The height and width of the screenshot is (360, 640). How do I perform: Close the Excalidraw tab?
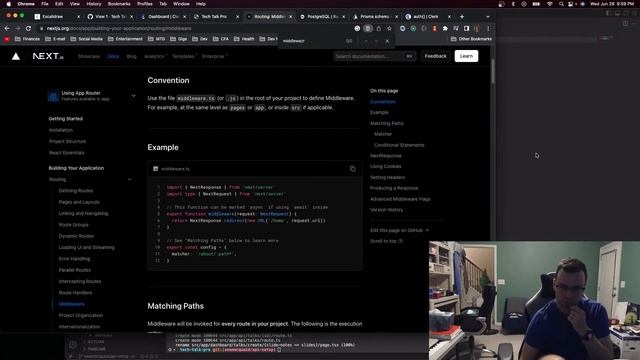click(78, 17)
